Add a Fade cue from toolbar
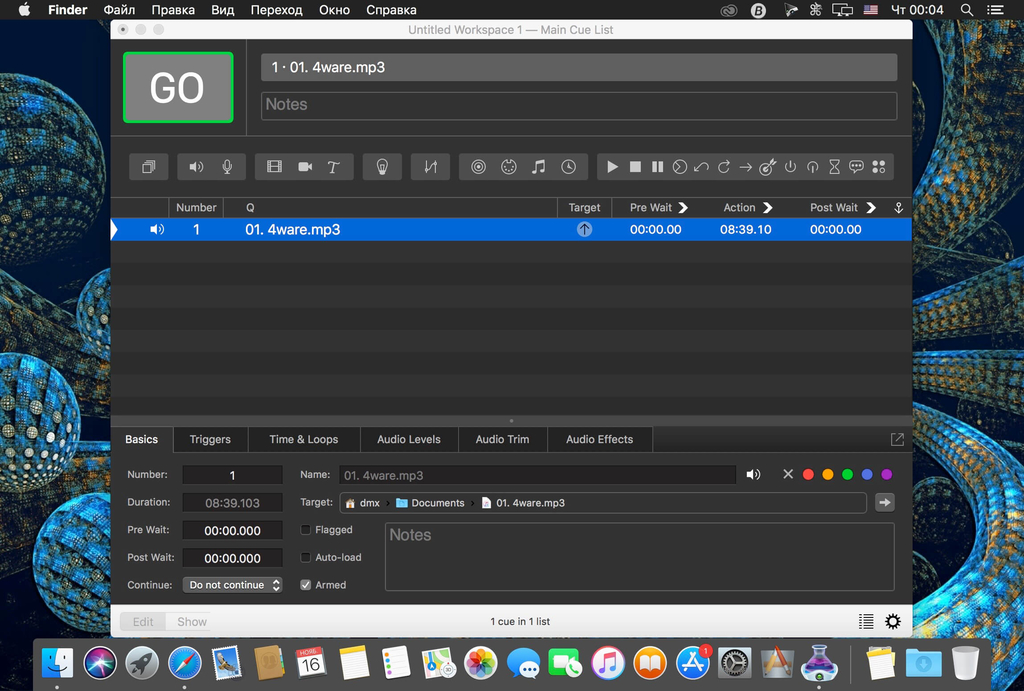The image size is (1024, 691). click(430, 167)
